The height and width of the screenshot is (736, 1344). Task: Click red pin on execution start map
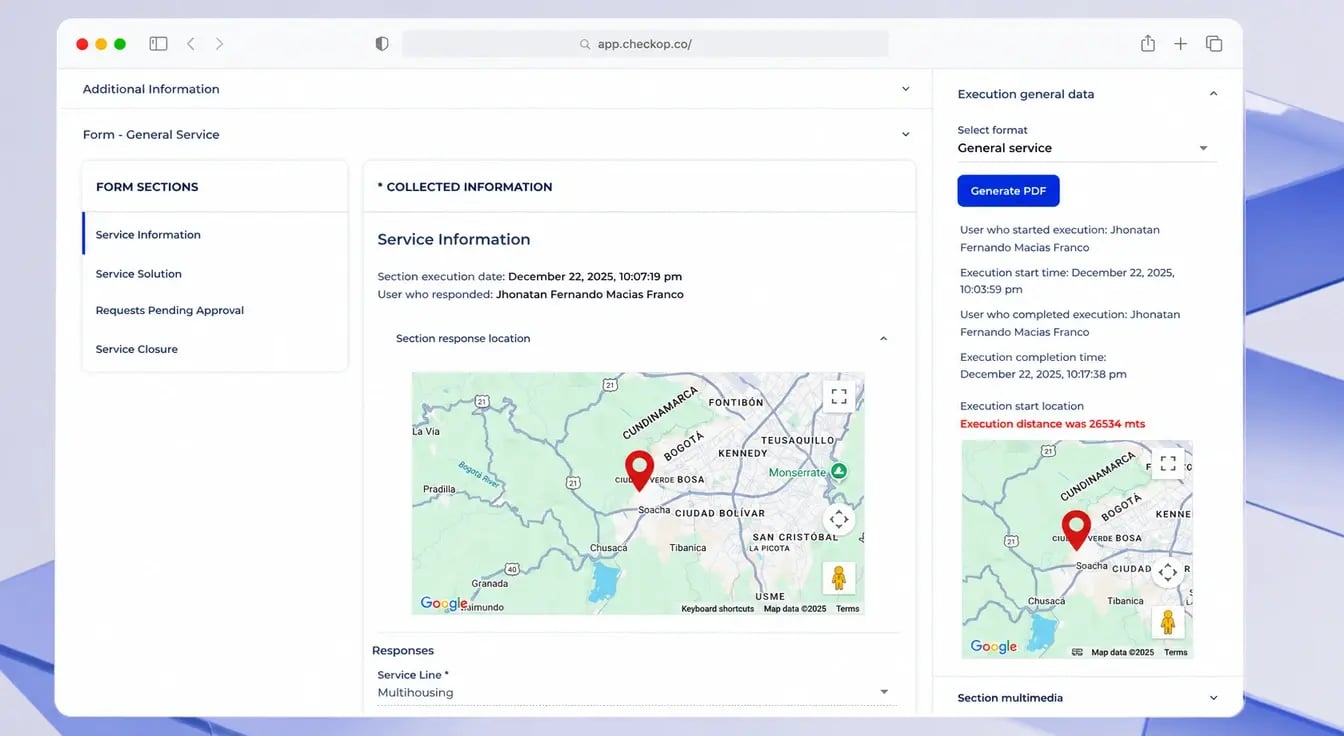click(1076, 530)
